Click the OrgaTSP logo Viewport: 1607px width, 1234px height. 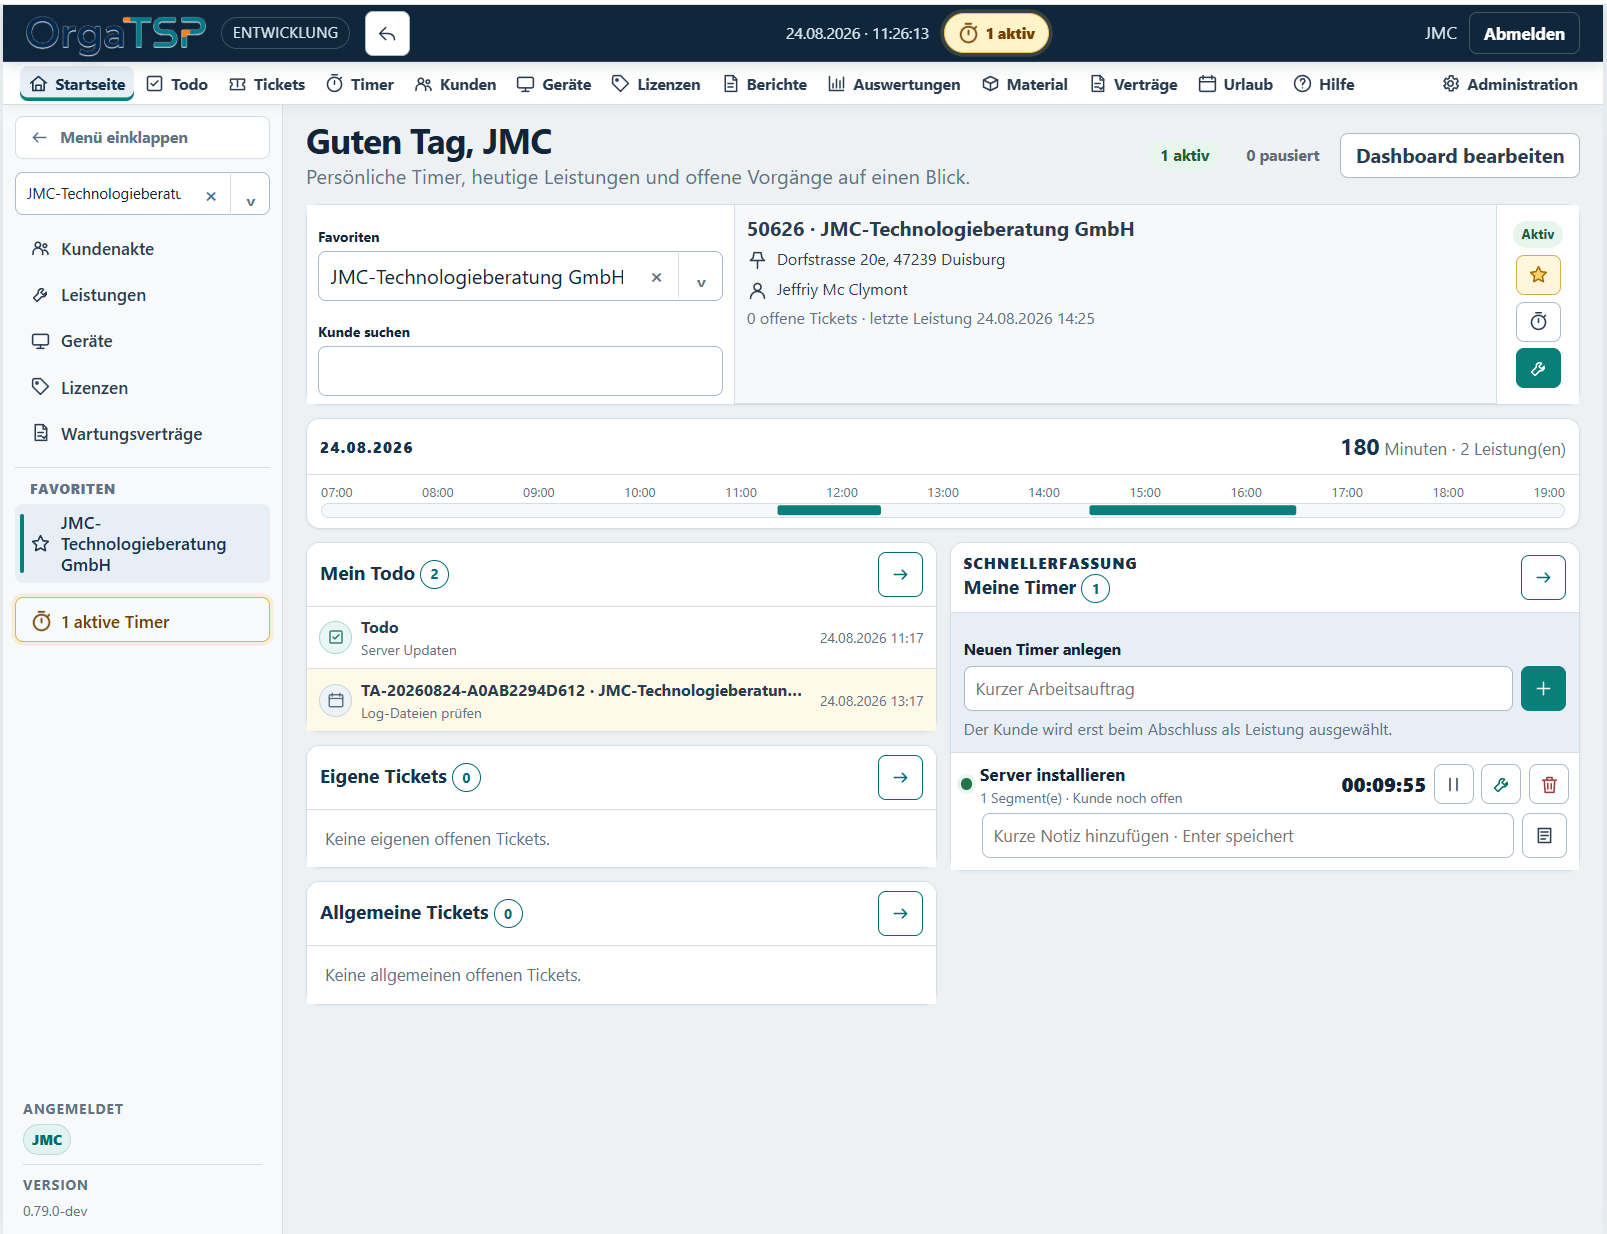pyautogui.click(x=116, y=34)
